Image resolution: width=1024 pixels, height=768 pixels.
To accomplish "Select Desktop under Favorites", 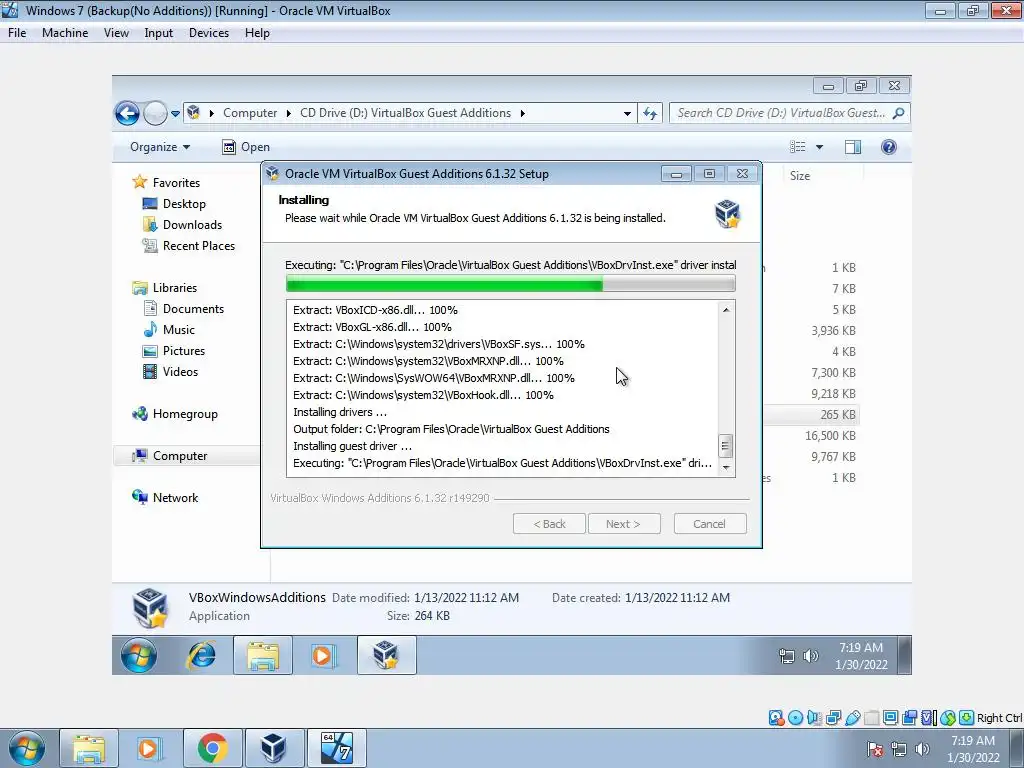I will click(174, 204).
